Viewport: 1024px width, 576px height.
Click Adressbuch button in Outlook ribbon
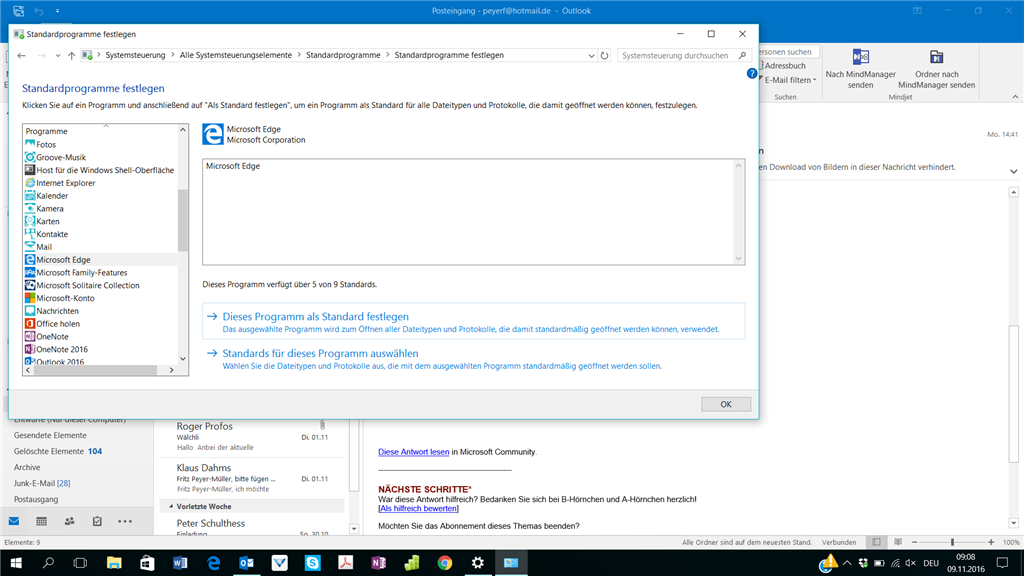(x=782, y=66)
